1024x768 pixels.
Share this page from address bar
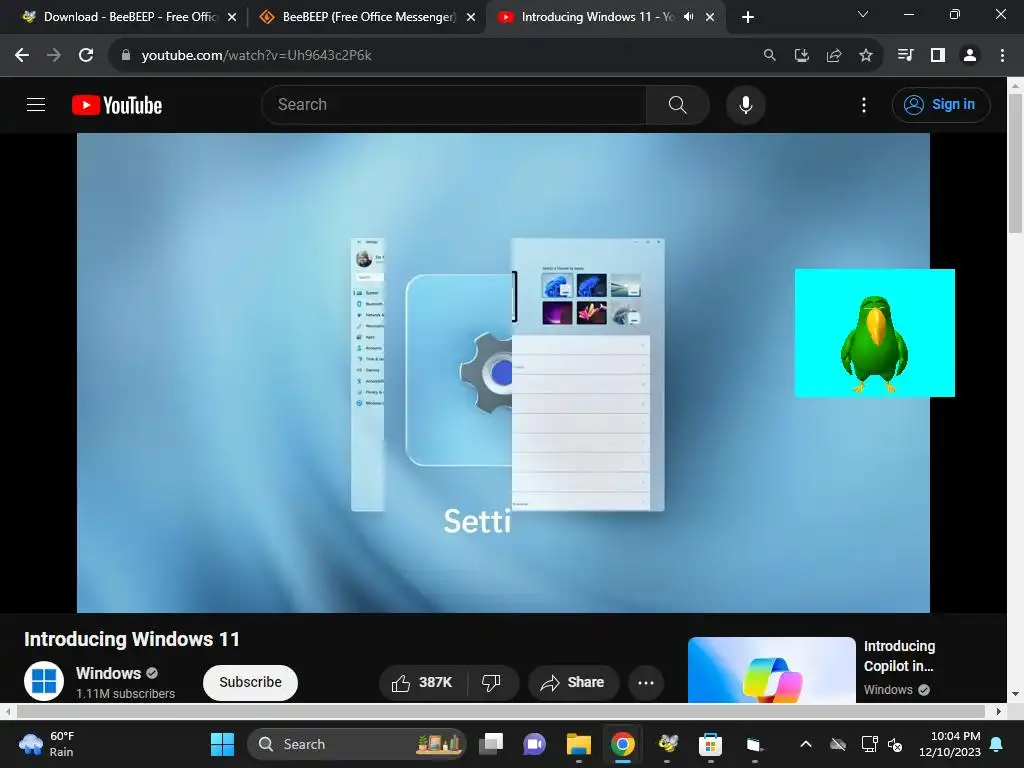click(x=834, y=56)
